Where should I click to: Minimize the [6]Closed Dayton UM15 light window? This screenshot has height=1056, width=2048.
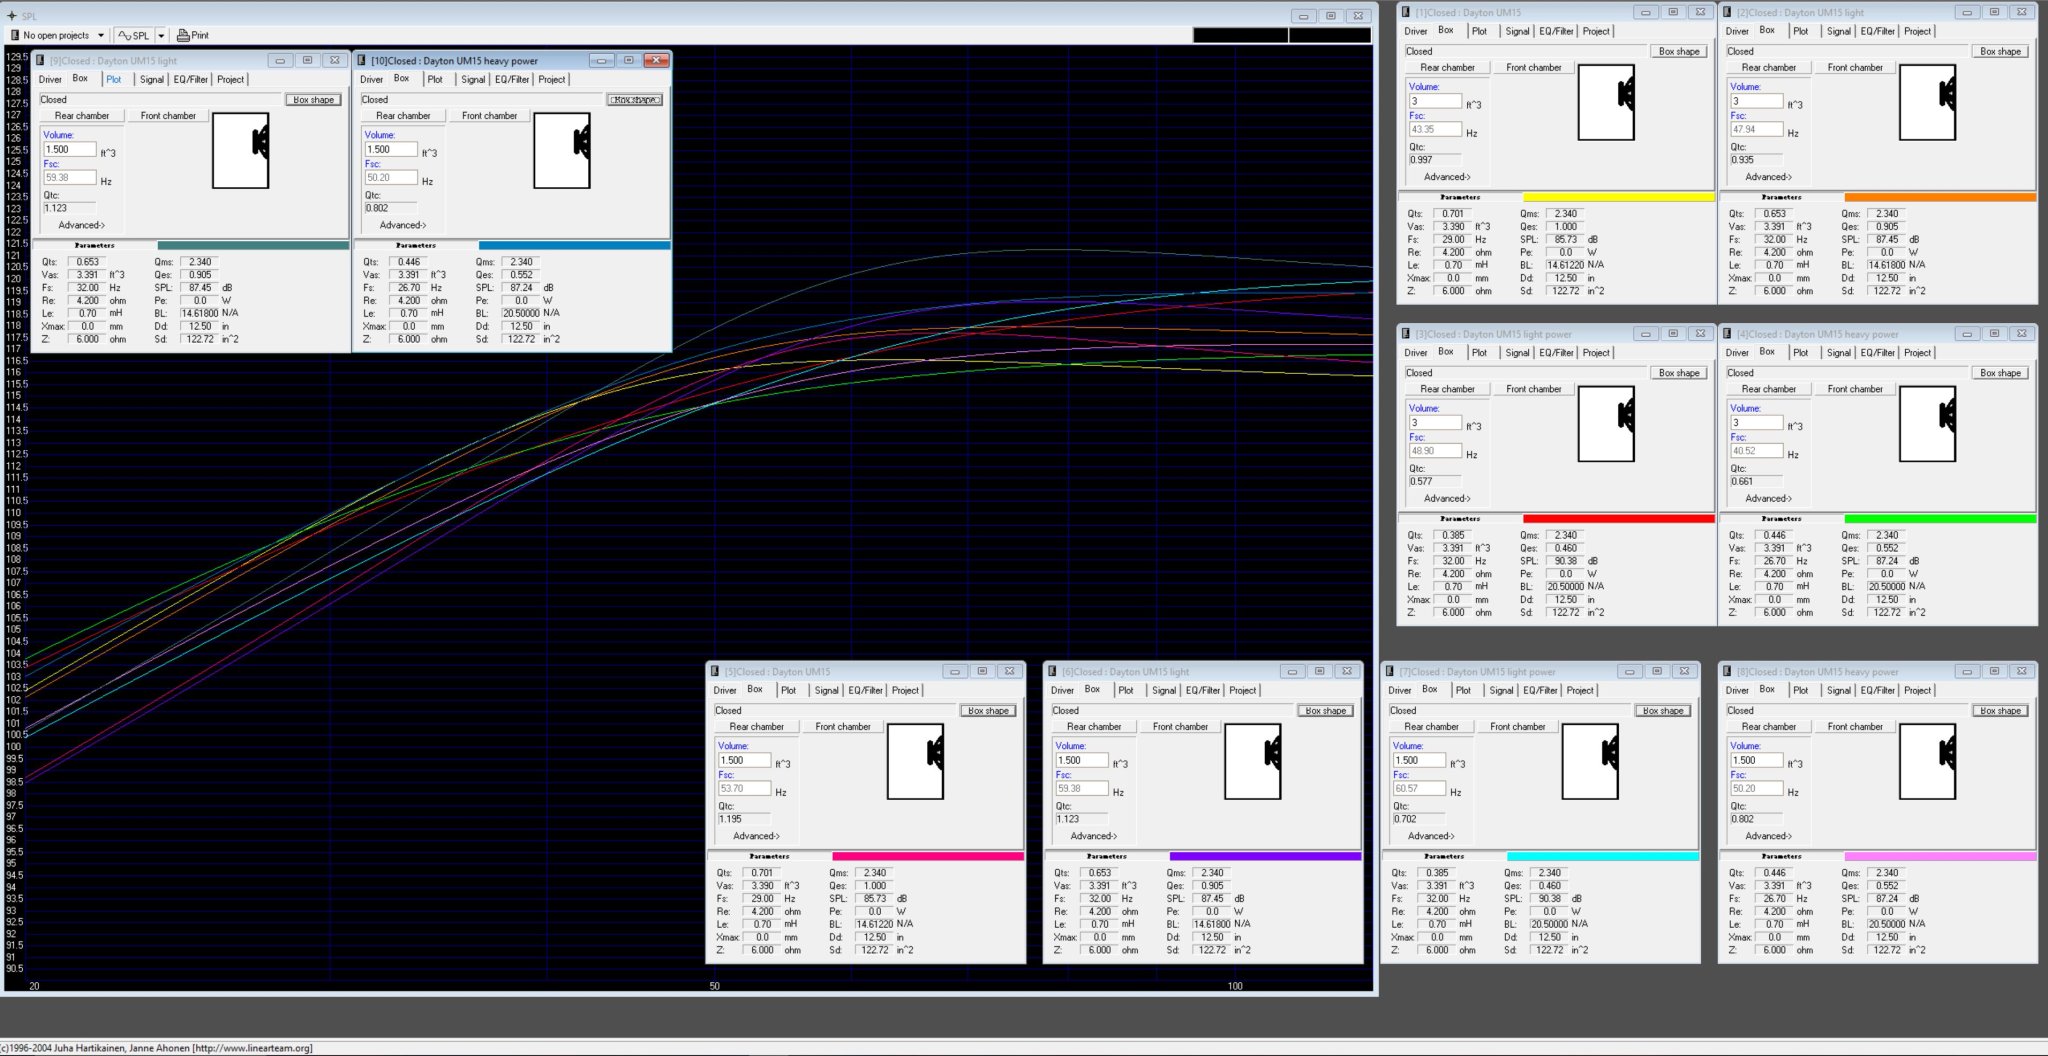pyautogui.click(x=1292, y=671)
